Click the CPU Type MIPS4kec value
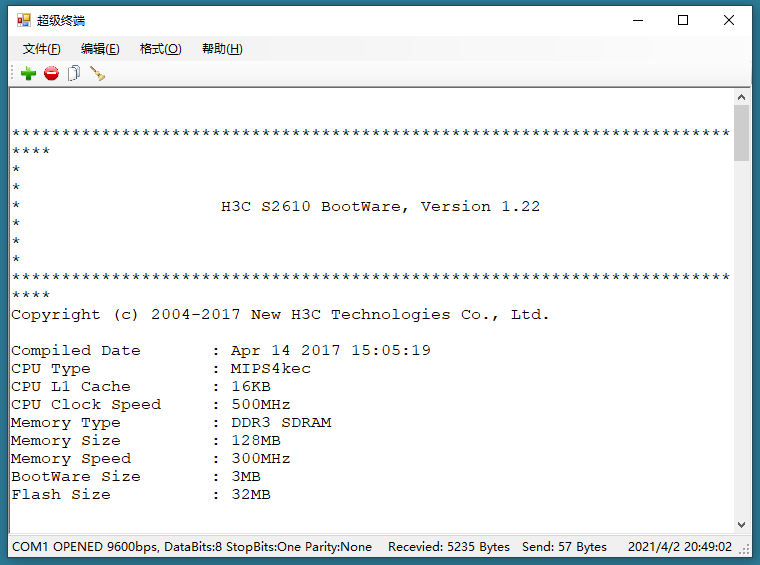This screenshot has height=565, width=760. [270, 369]
